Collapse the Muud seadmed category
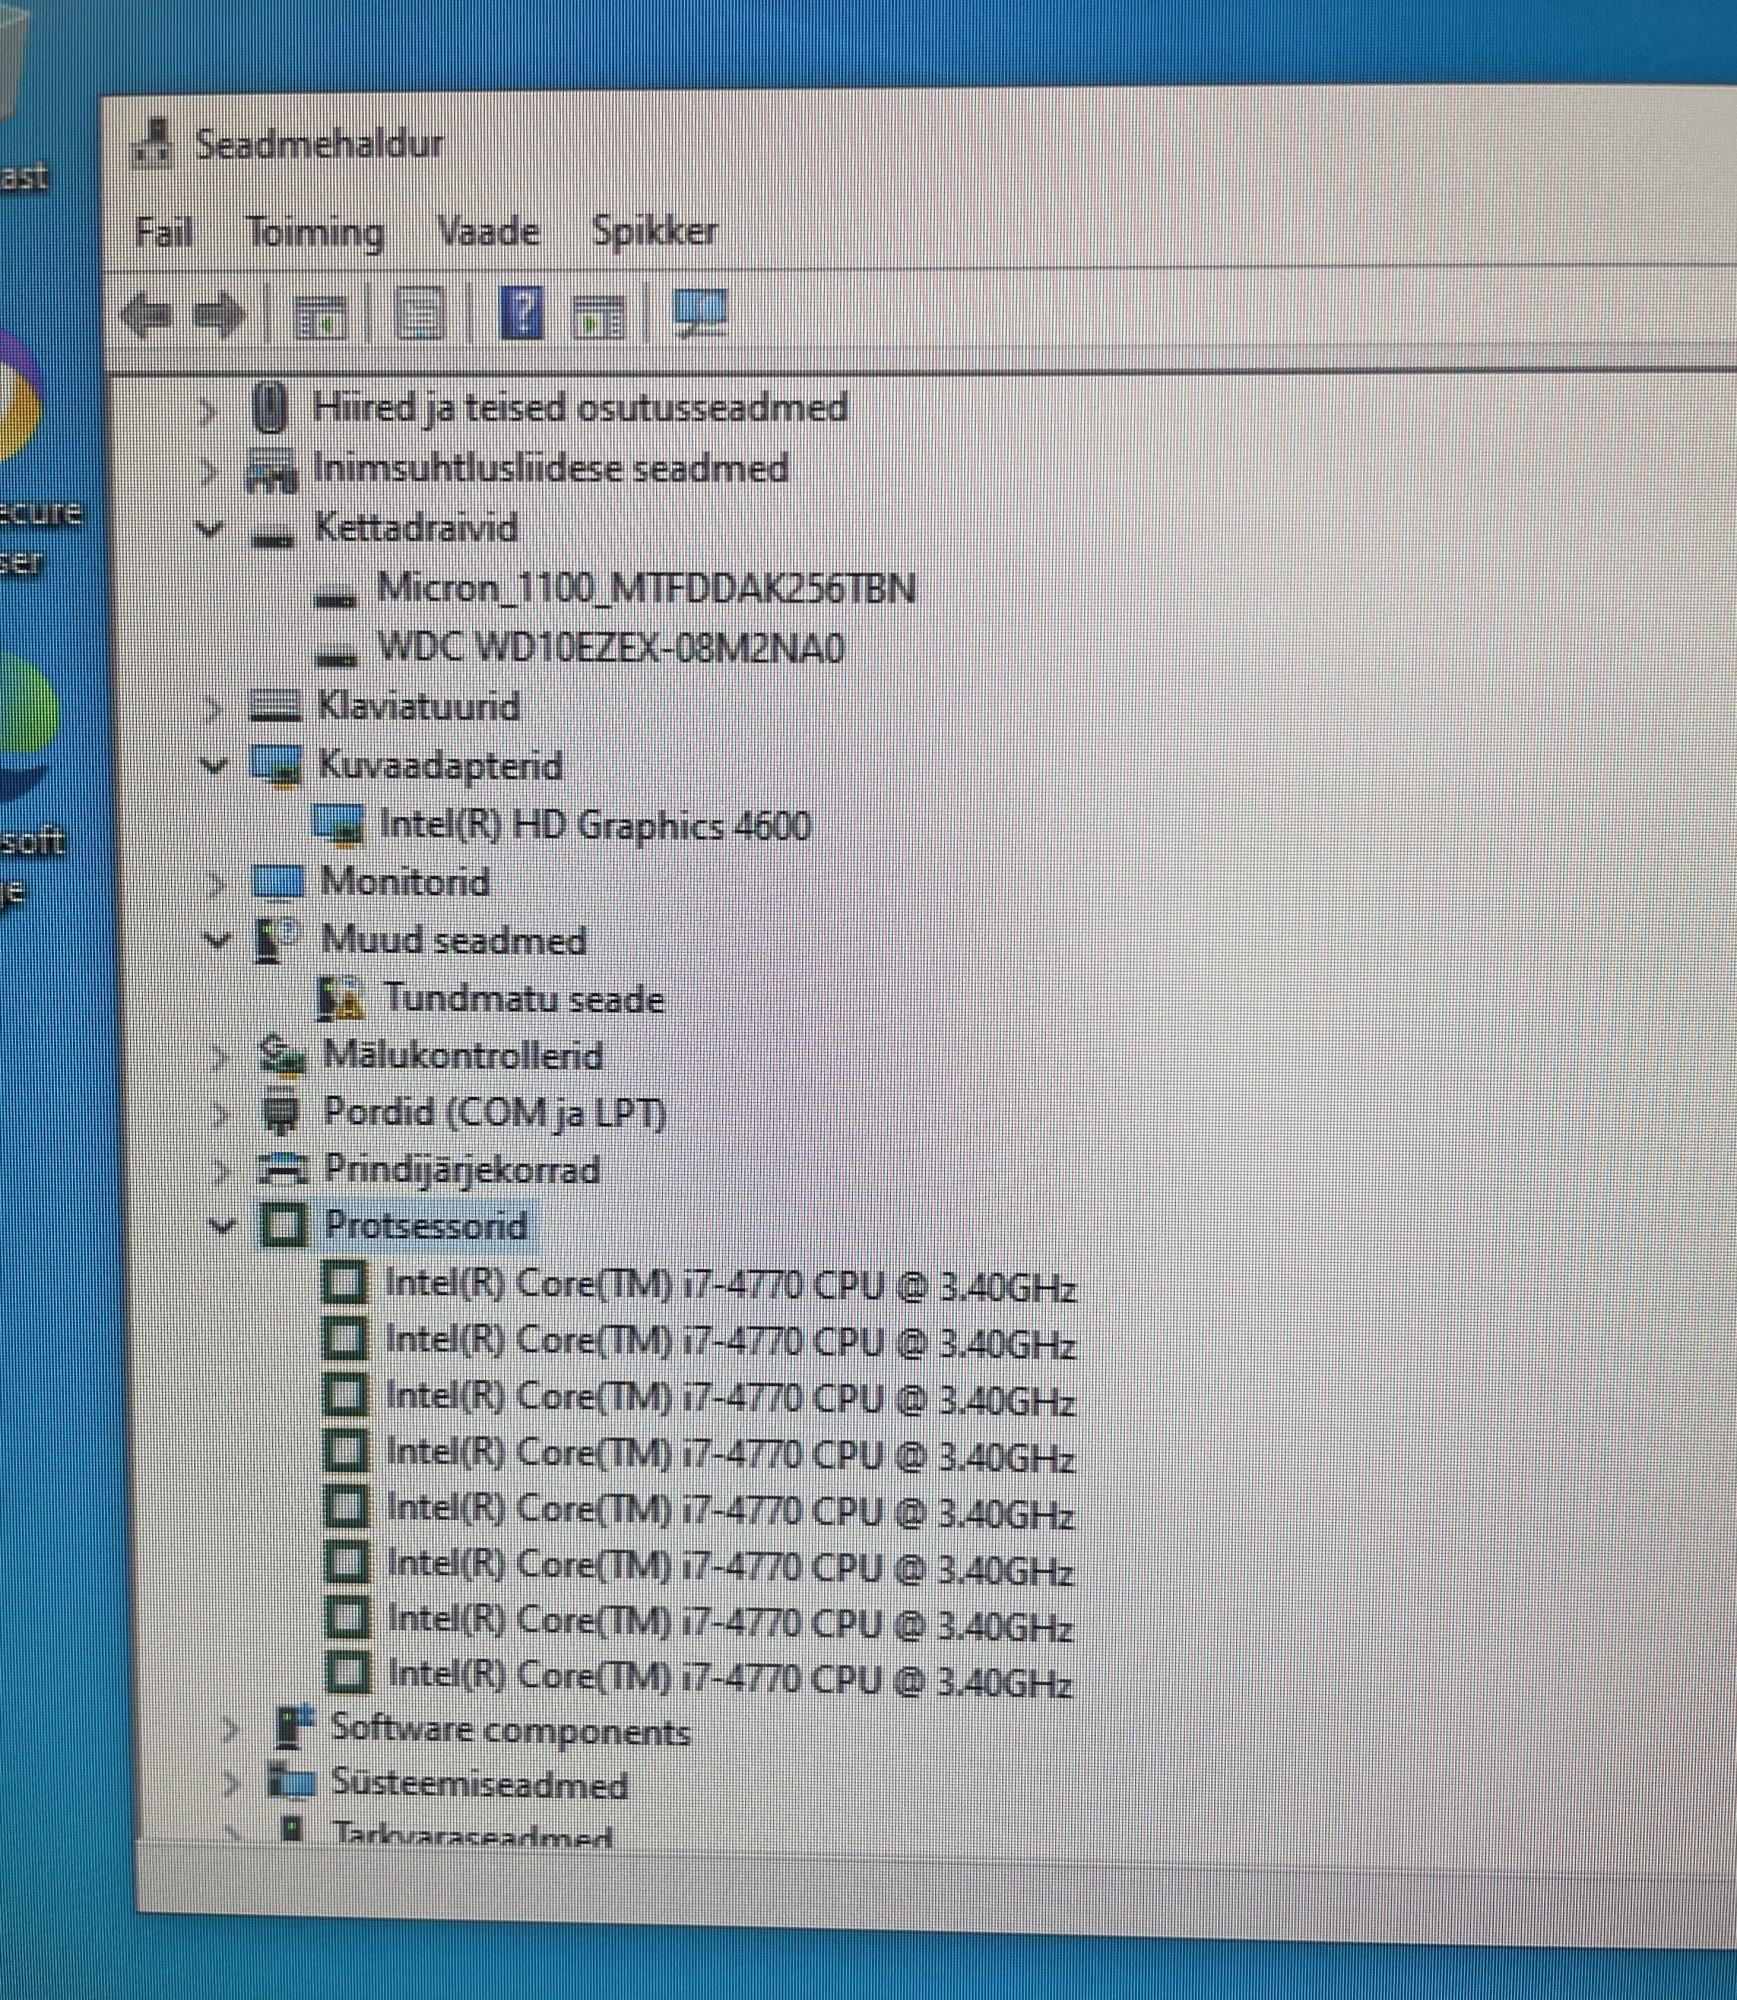This screenshot has width=1737, height=2000. point(216,940)
